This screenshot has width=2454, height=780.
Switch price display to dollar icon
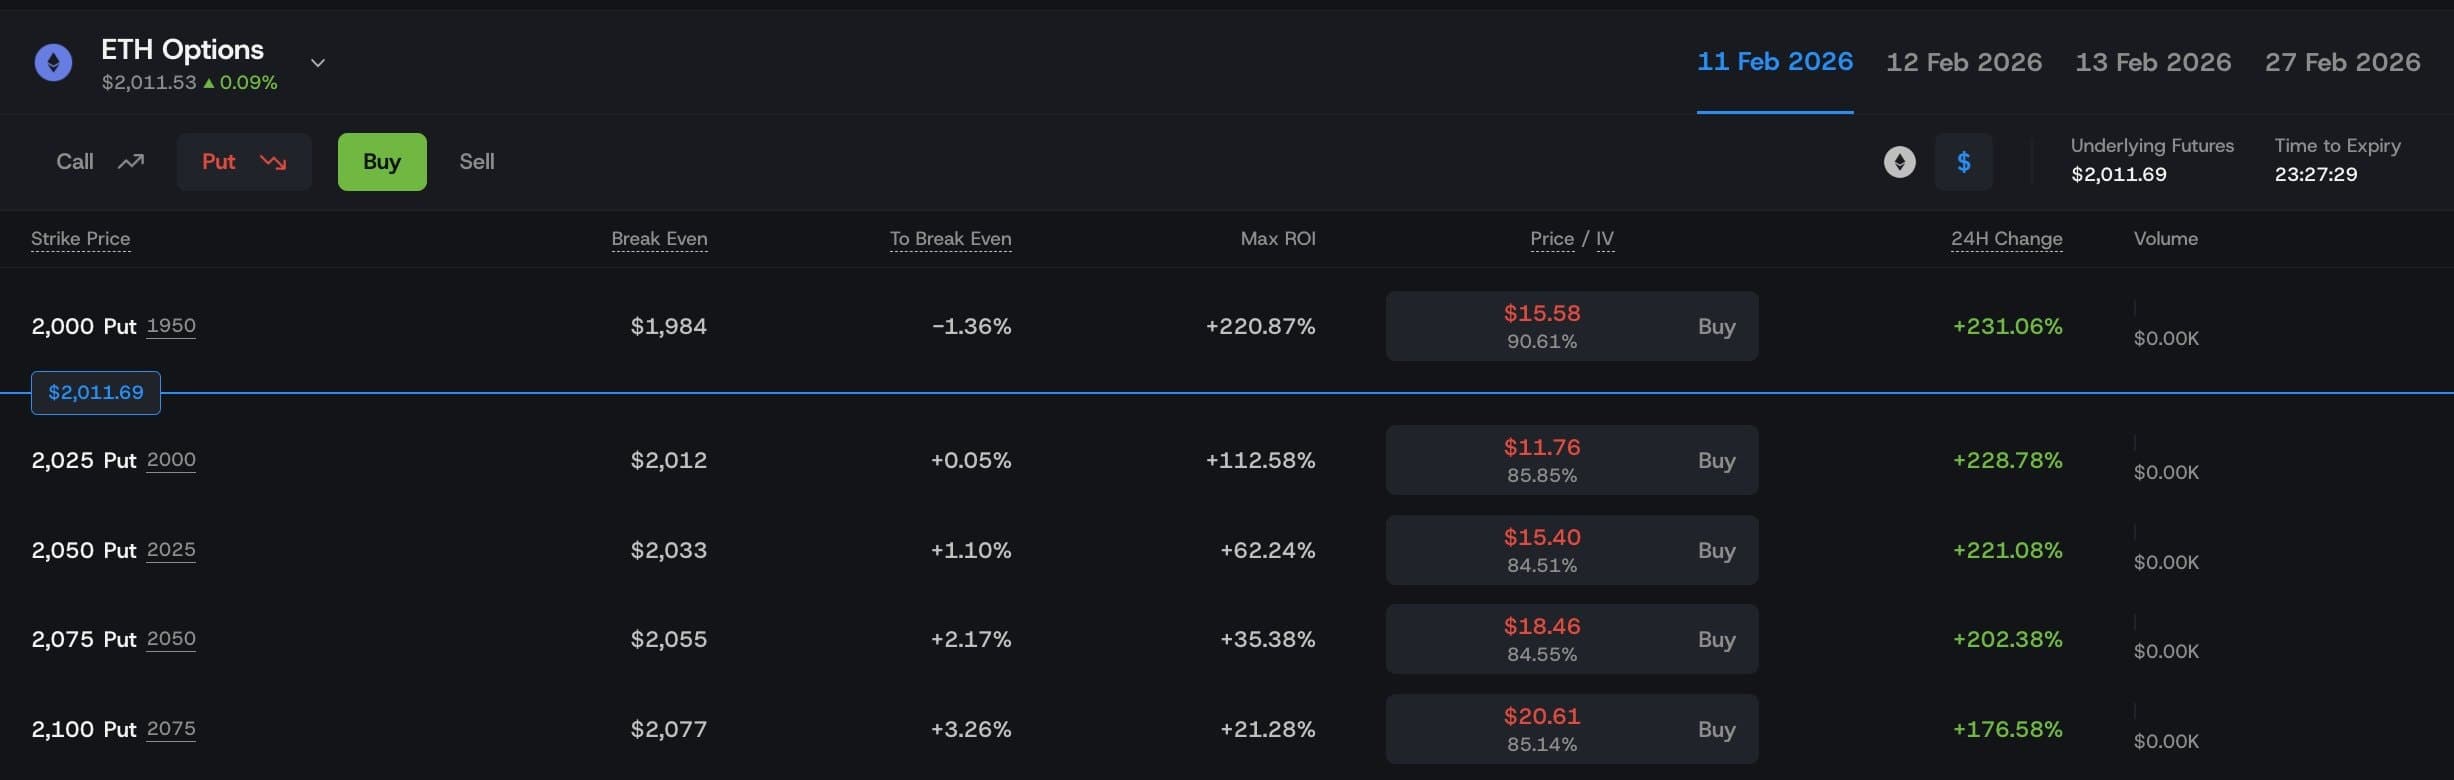[x=1963, y=162]
